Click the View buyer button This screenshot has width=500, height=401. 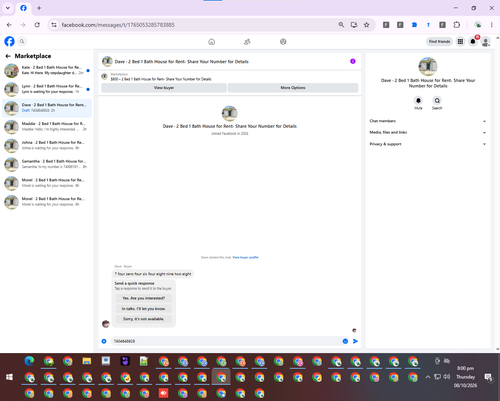pos(164,88)
